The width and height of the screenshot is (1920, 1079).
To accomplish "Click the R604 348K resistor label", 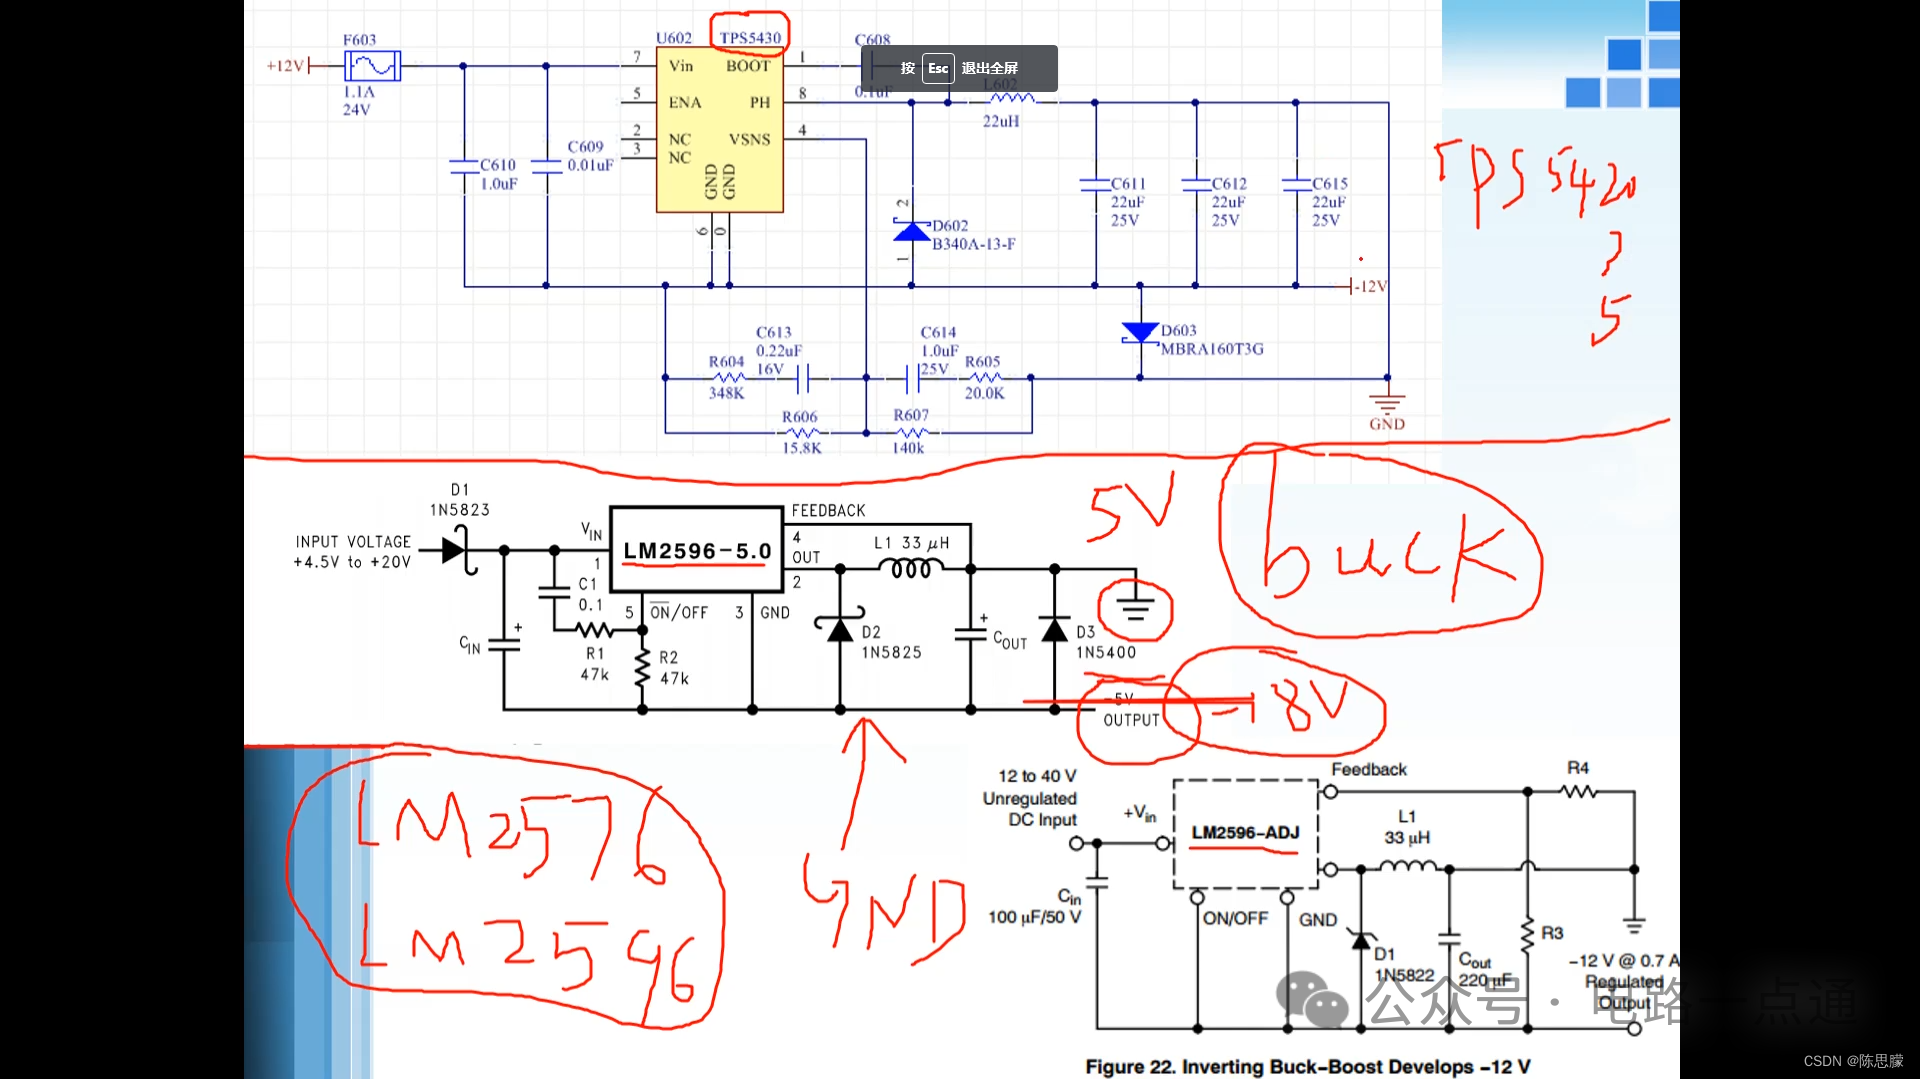I will pos(727,377).
